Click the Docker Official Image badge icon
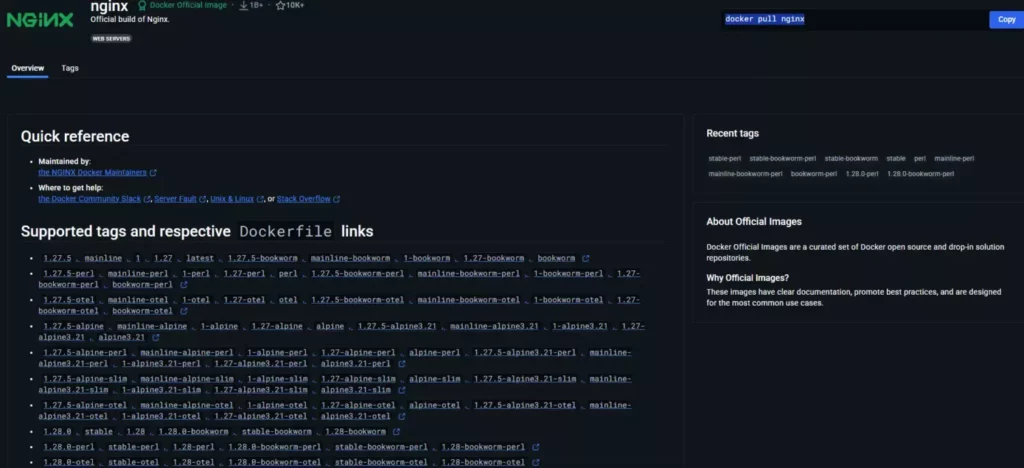Image resolution: width=1024 pixels, height=468 pixels. point(142,5)
